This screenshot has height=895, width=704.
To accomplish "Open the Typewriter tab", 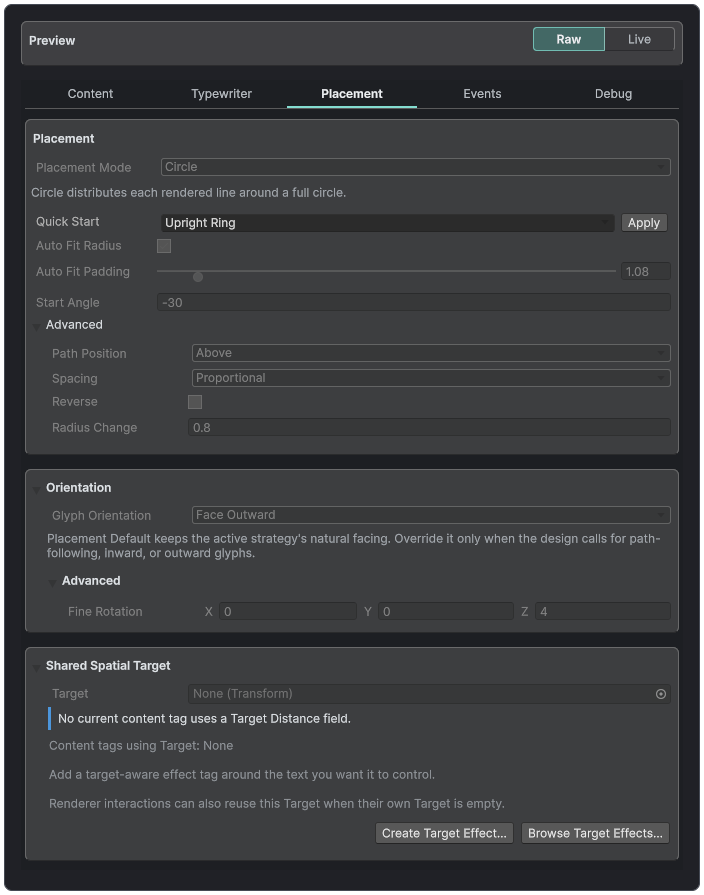I will tap(221, 94).
